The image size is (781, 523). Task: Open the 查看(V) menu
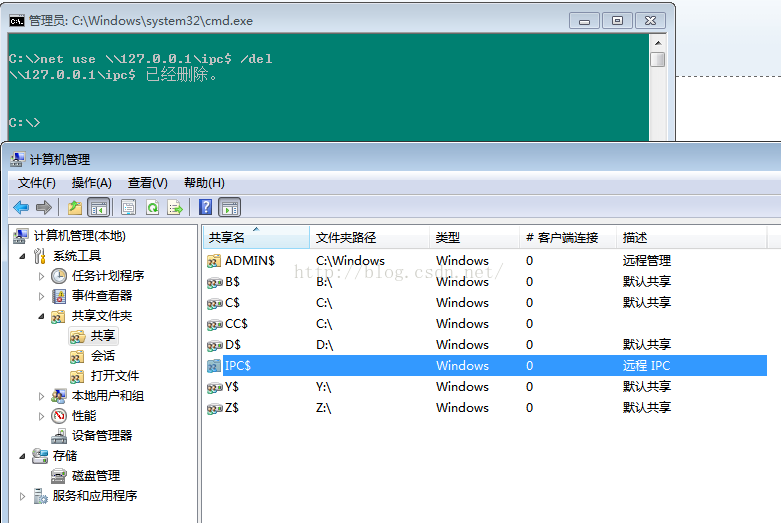pyautogui.click(x=147, y=183)
